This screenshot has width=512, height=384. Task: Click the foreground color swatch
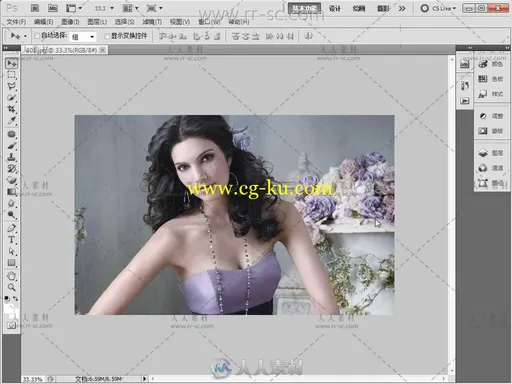pos(8,309)
